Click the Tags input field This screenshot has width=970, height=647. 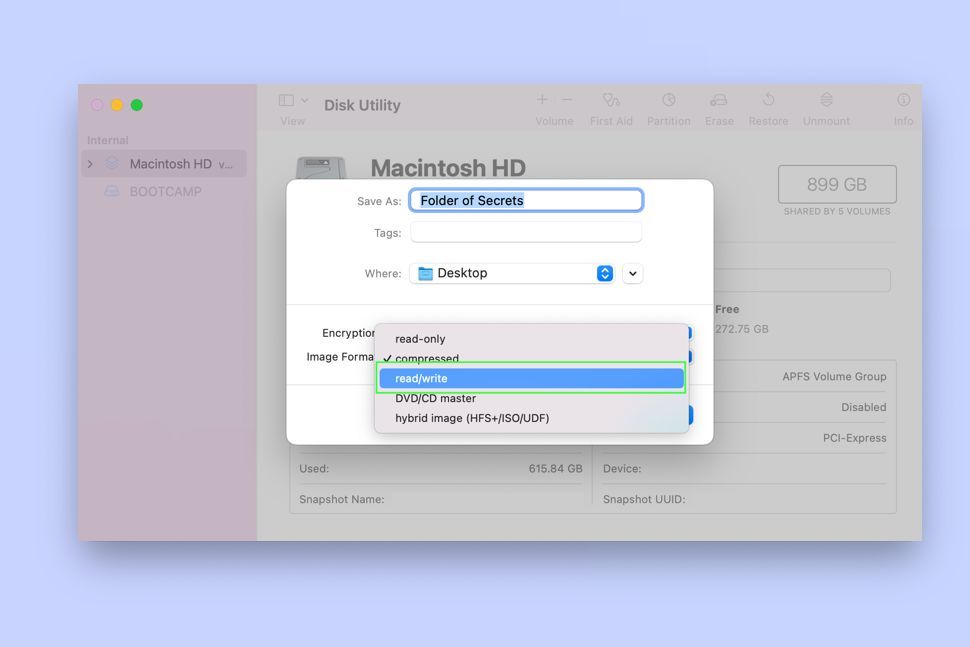pyautogui.click(x=526, y=232)
